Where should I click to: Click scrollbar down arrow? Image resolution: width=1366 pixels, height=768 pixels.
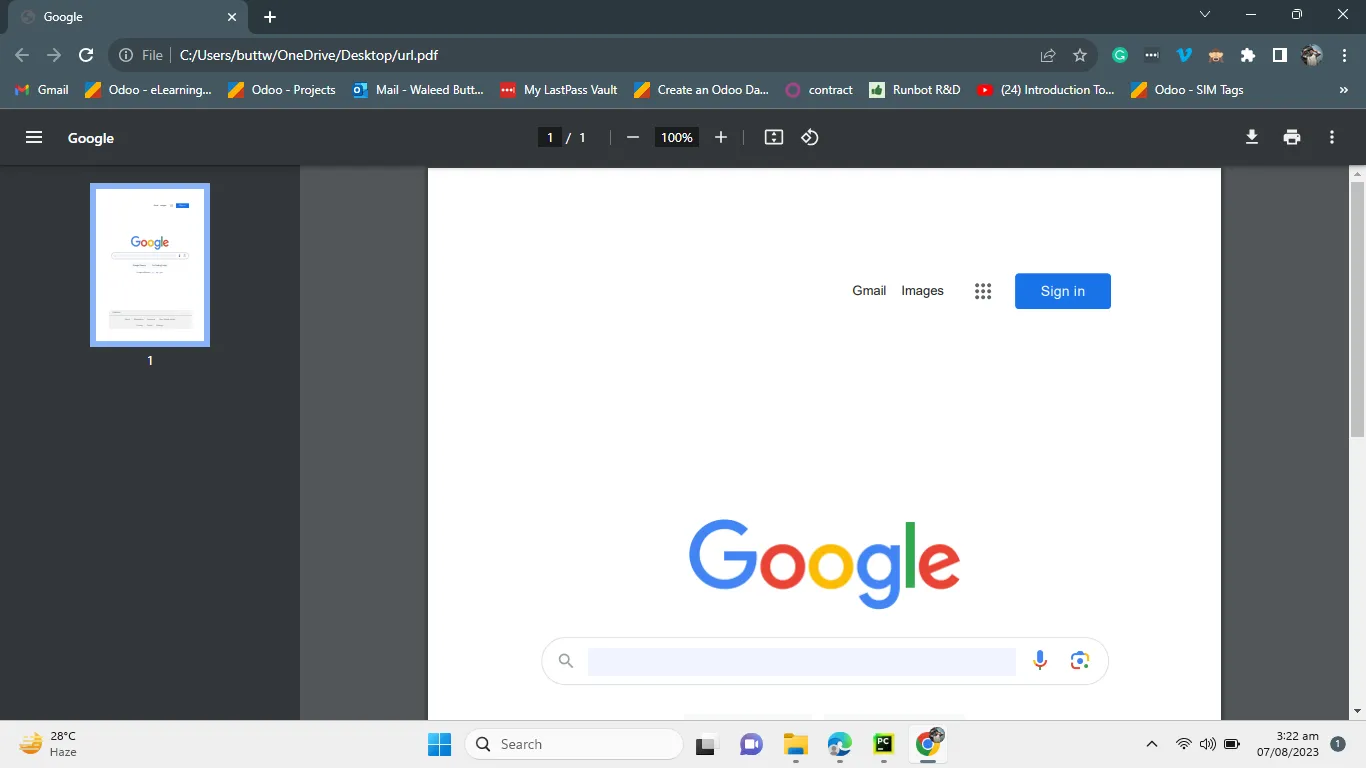click(x=1357, y=711)
